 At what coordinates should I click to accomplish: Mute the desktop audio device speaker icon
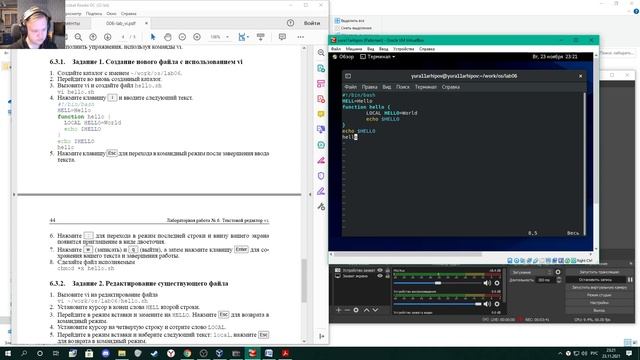coord(487,304)
